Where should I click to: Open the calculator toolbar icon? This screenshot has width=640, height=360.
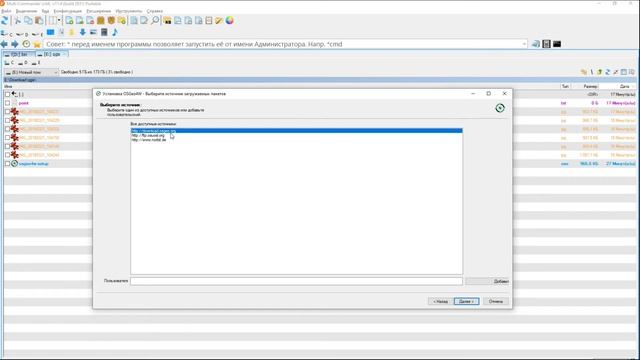pyautogui.click(x=104, y=32)
